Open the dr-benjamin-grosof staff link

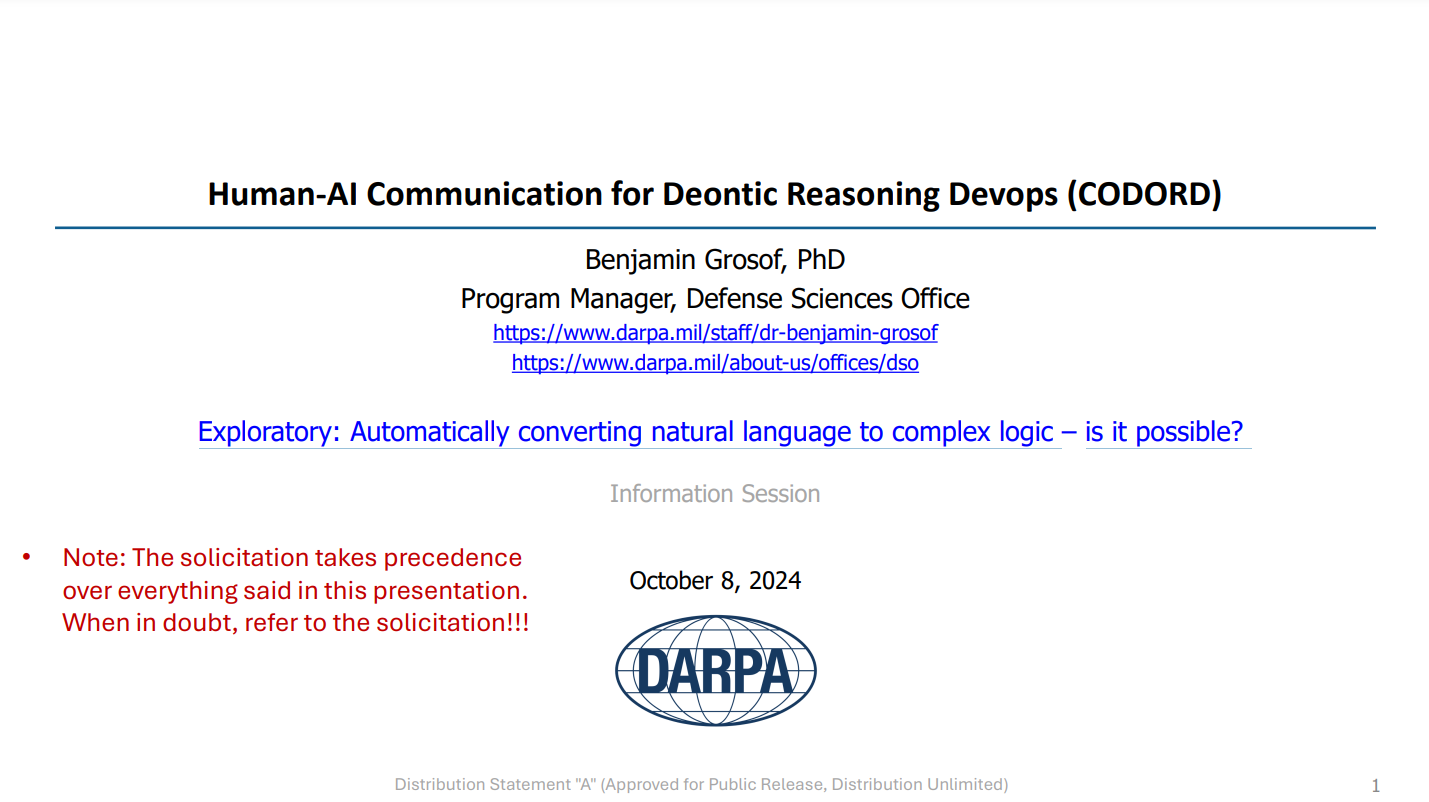715,332
